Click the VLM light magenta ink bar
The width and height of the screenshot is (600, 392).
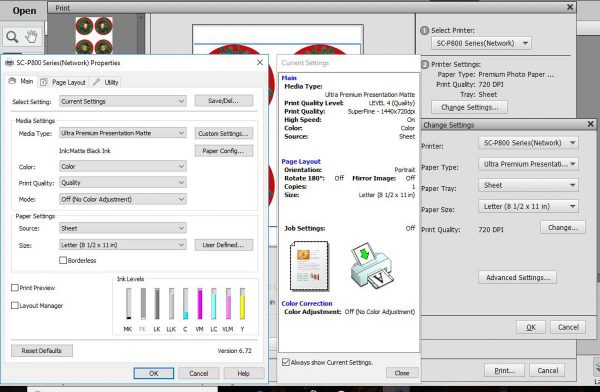coord(228,304)
